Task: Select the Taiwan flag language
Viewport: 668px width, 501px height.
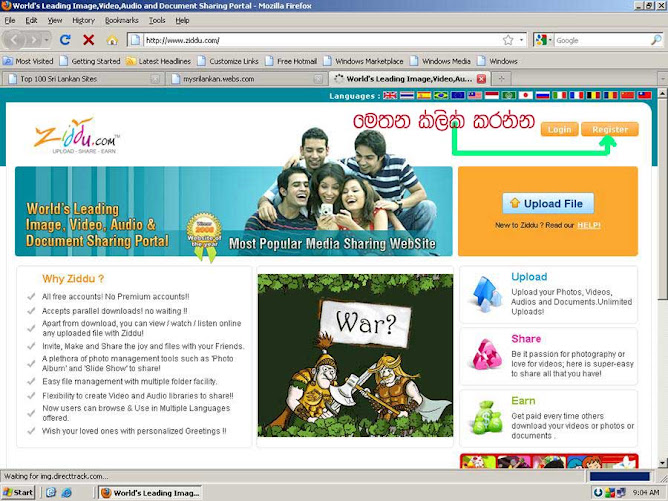Action: coord(644,95)
